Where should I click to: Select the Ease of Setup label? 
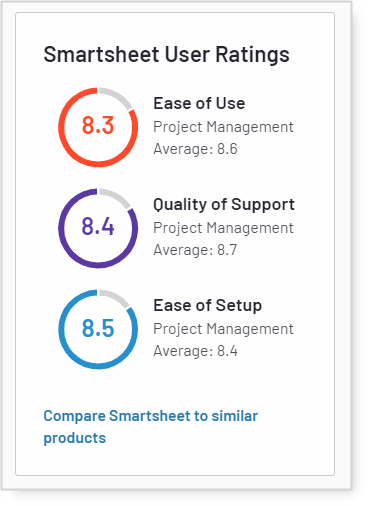[x=207, y=306]
